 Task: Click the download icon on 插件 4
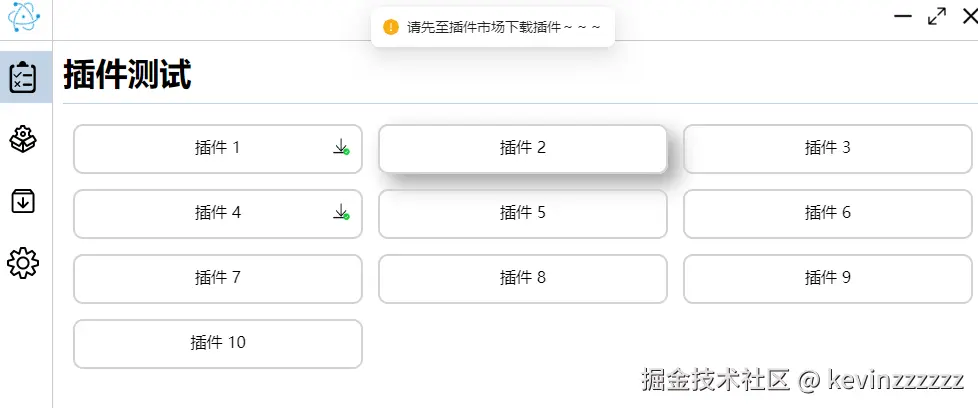(341, 212)
